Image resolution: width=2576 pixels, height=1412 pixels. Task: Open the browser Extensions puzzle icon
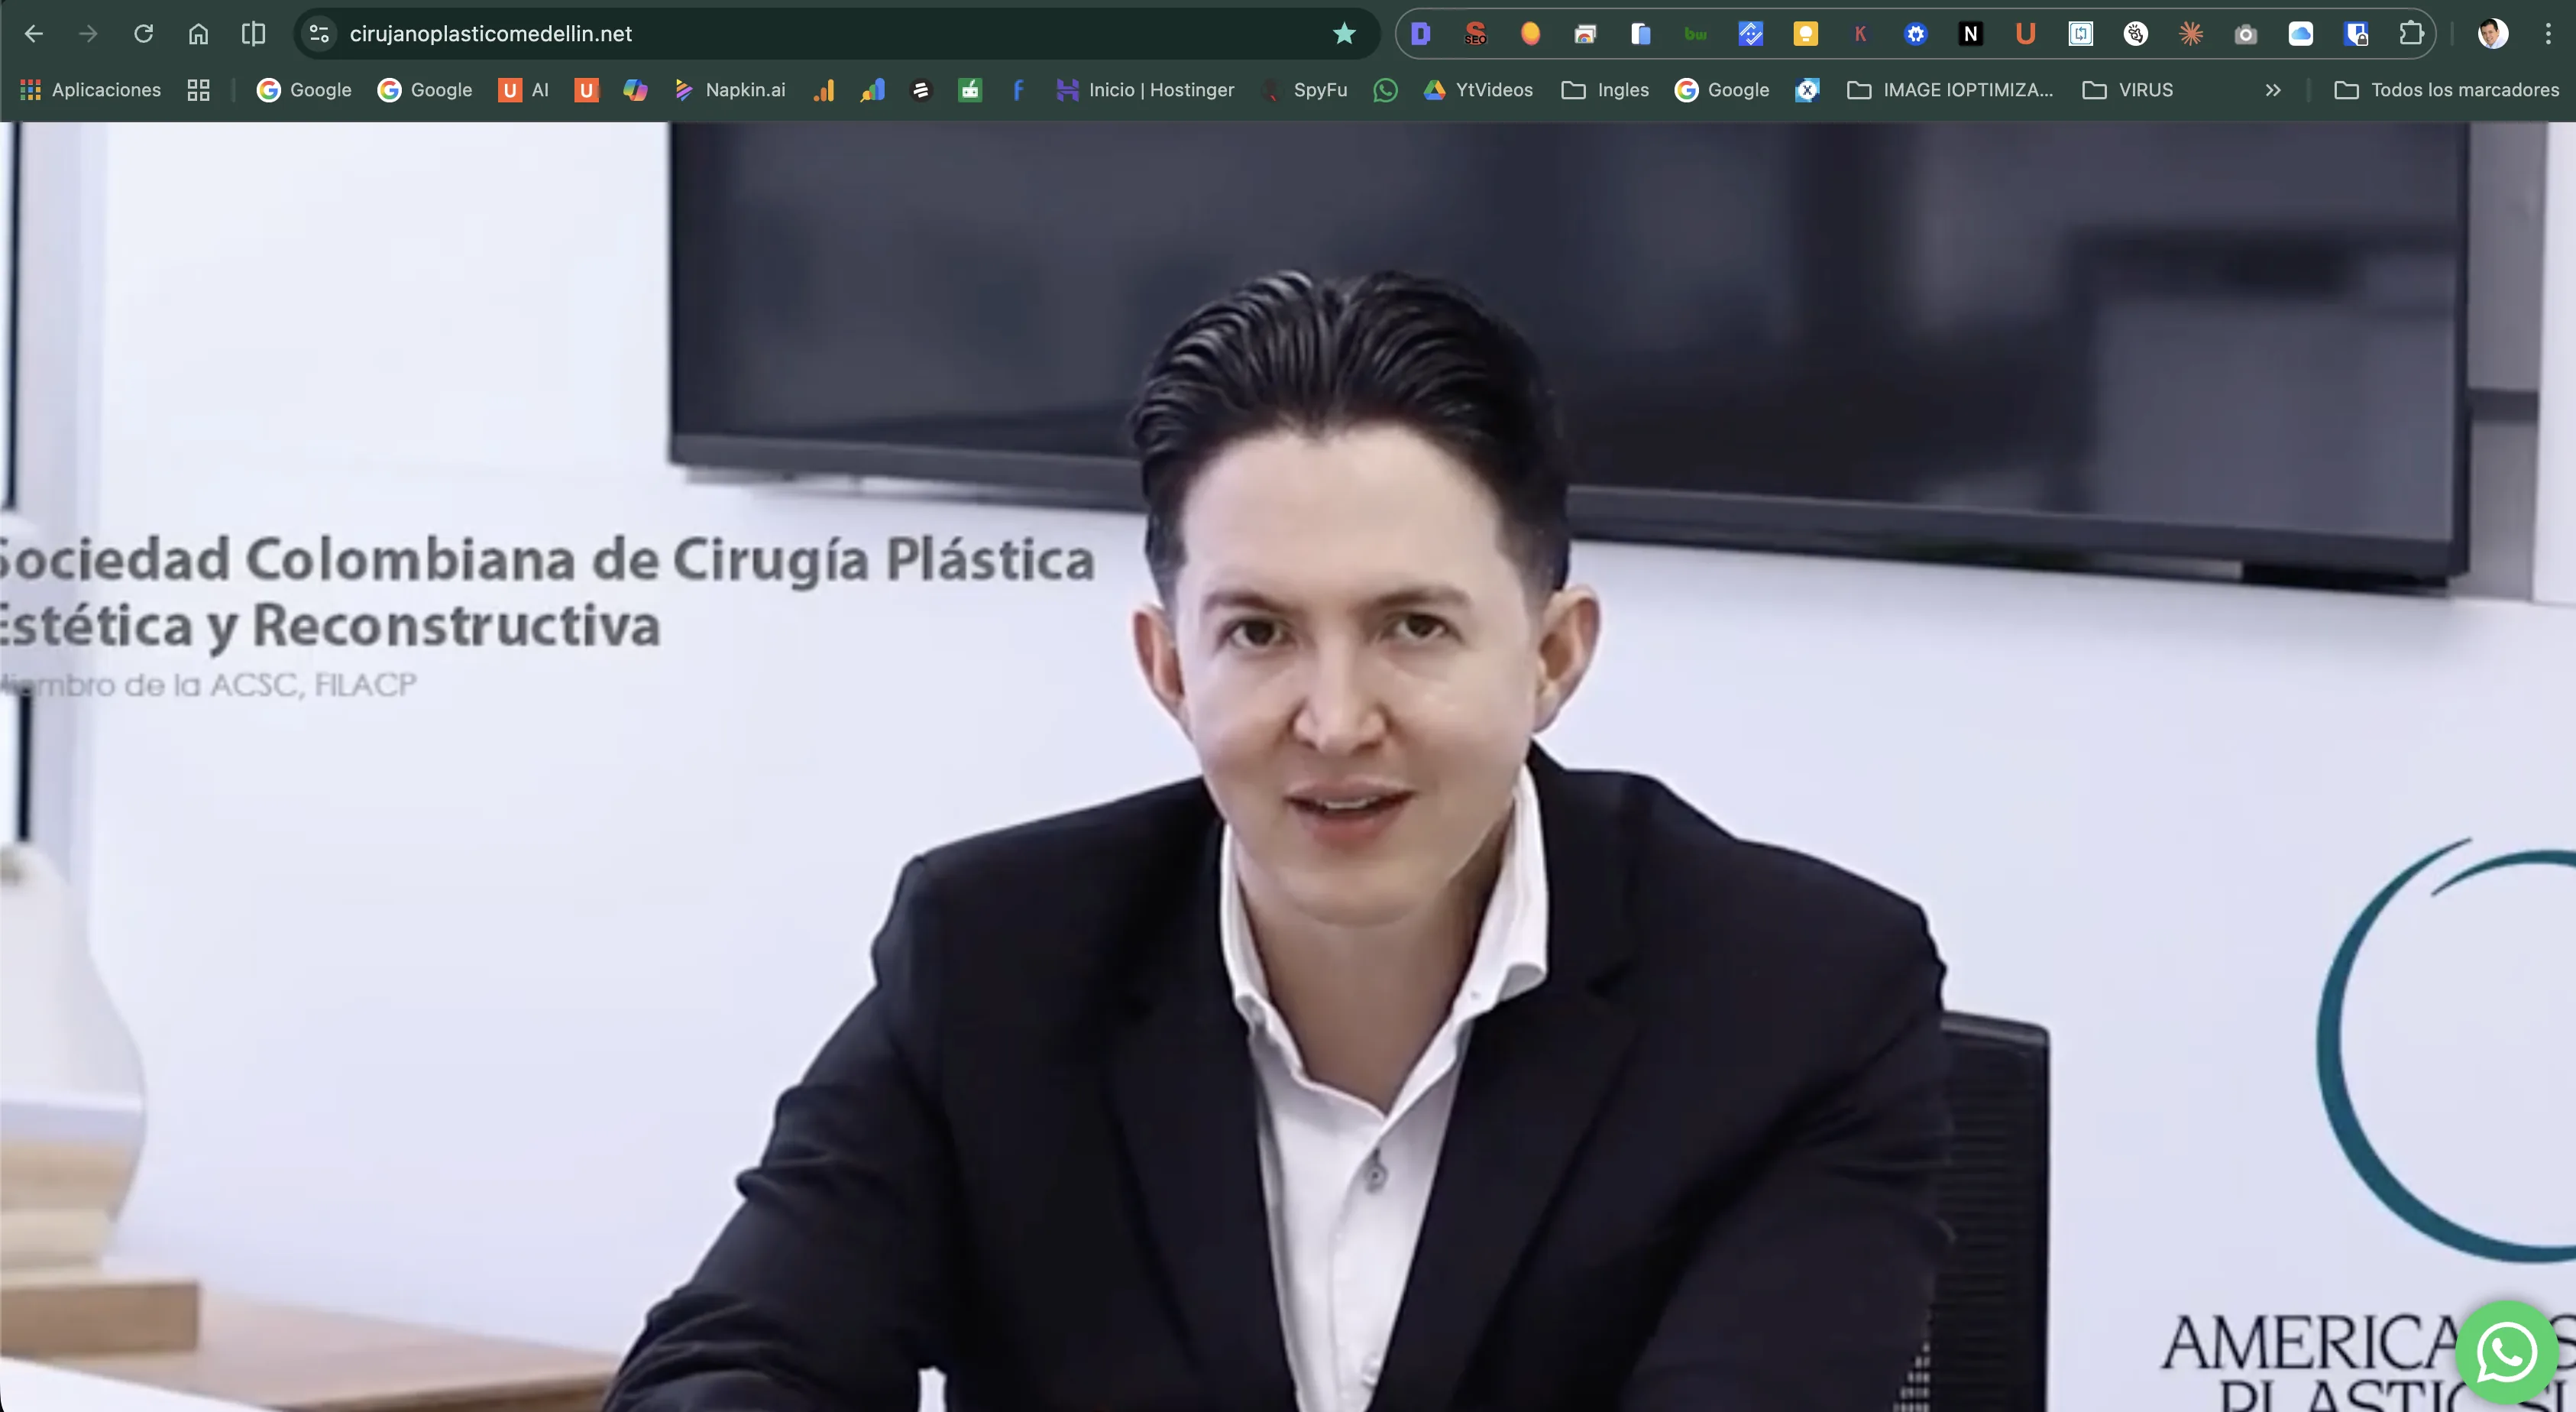(2413, 33)
